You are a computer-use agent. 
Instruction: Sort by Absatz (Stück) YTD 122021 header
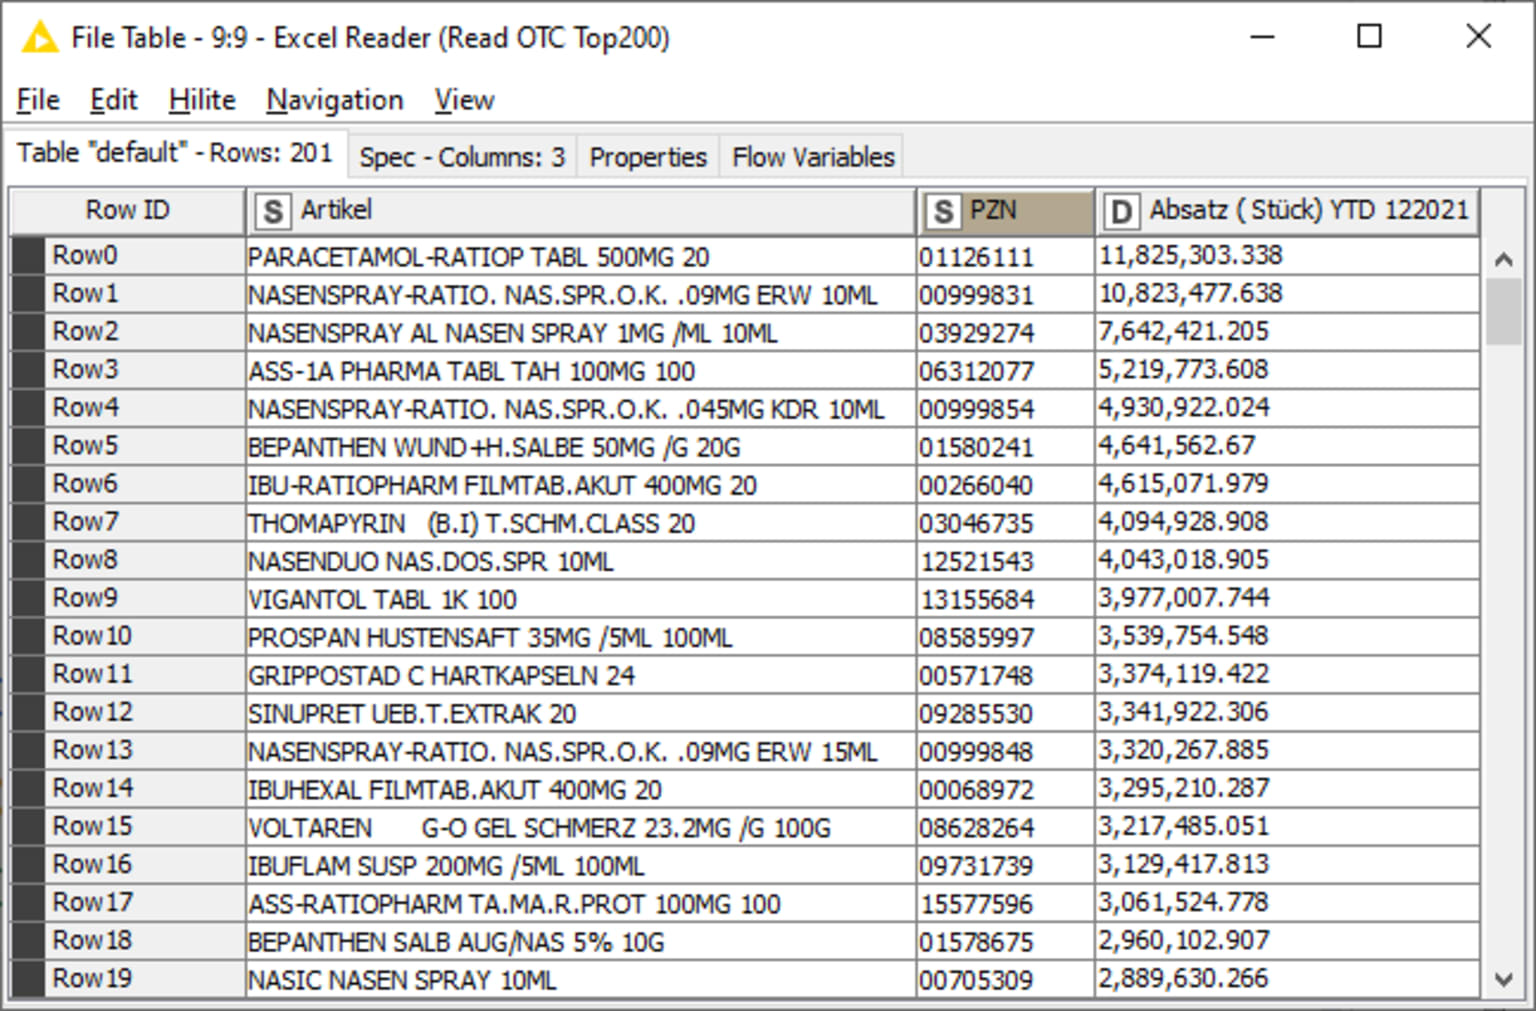[x=1287, y=211]
